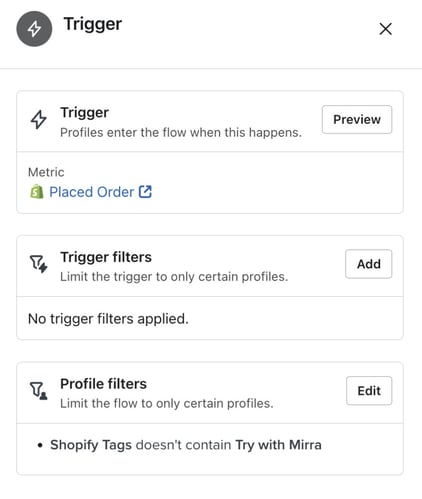422x499 pixels.
Task: Click the funnel with lightning Trigger filters icon
Action: pos(39,264)
